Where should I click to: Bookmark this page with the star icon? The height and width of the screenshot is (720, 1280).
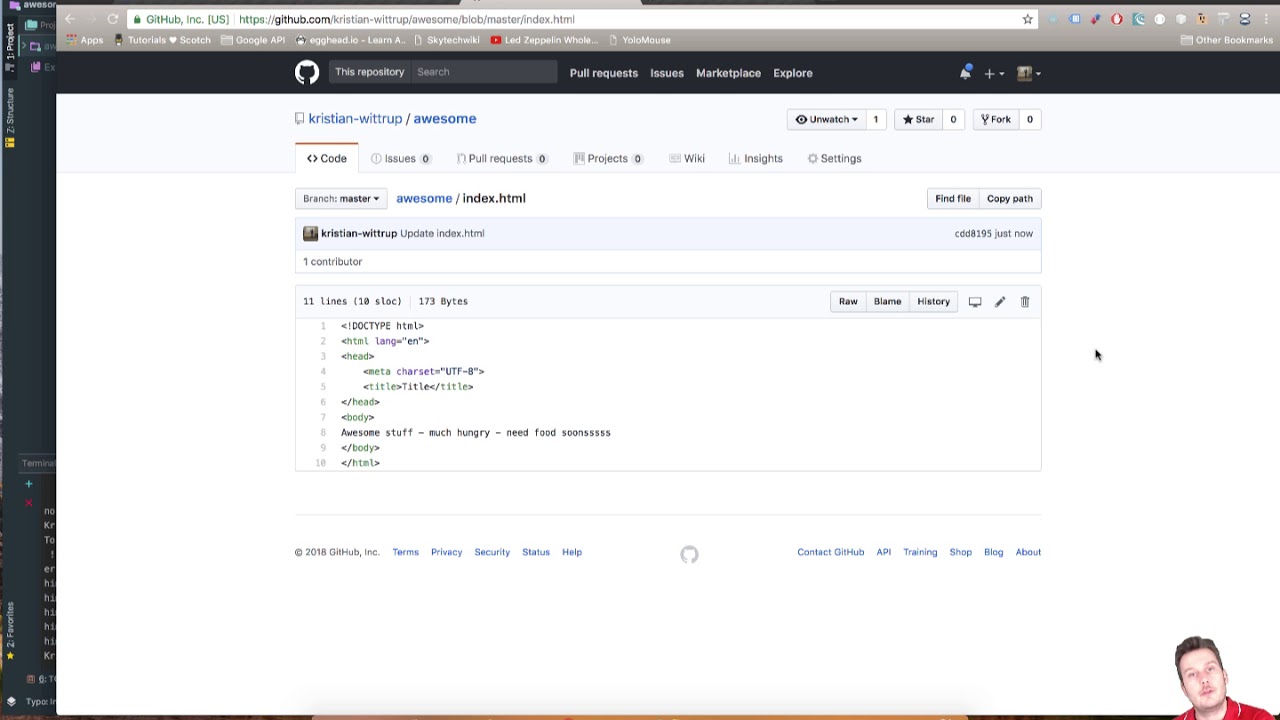tap(1027, 19)
